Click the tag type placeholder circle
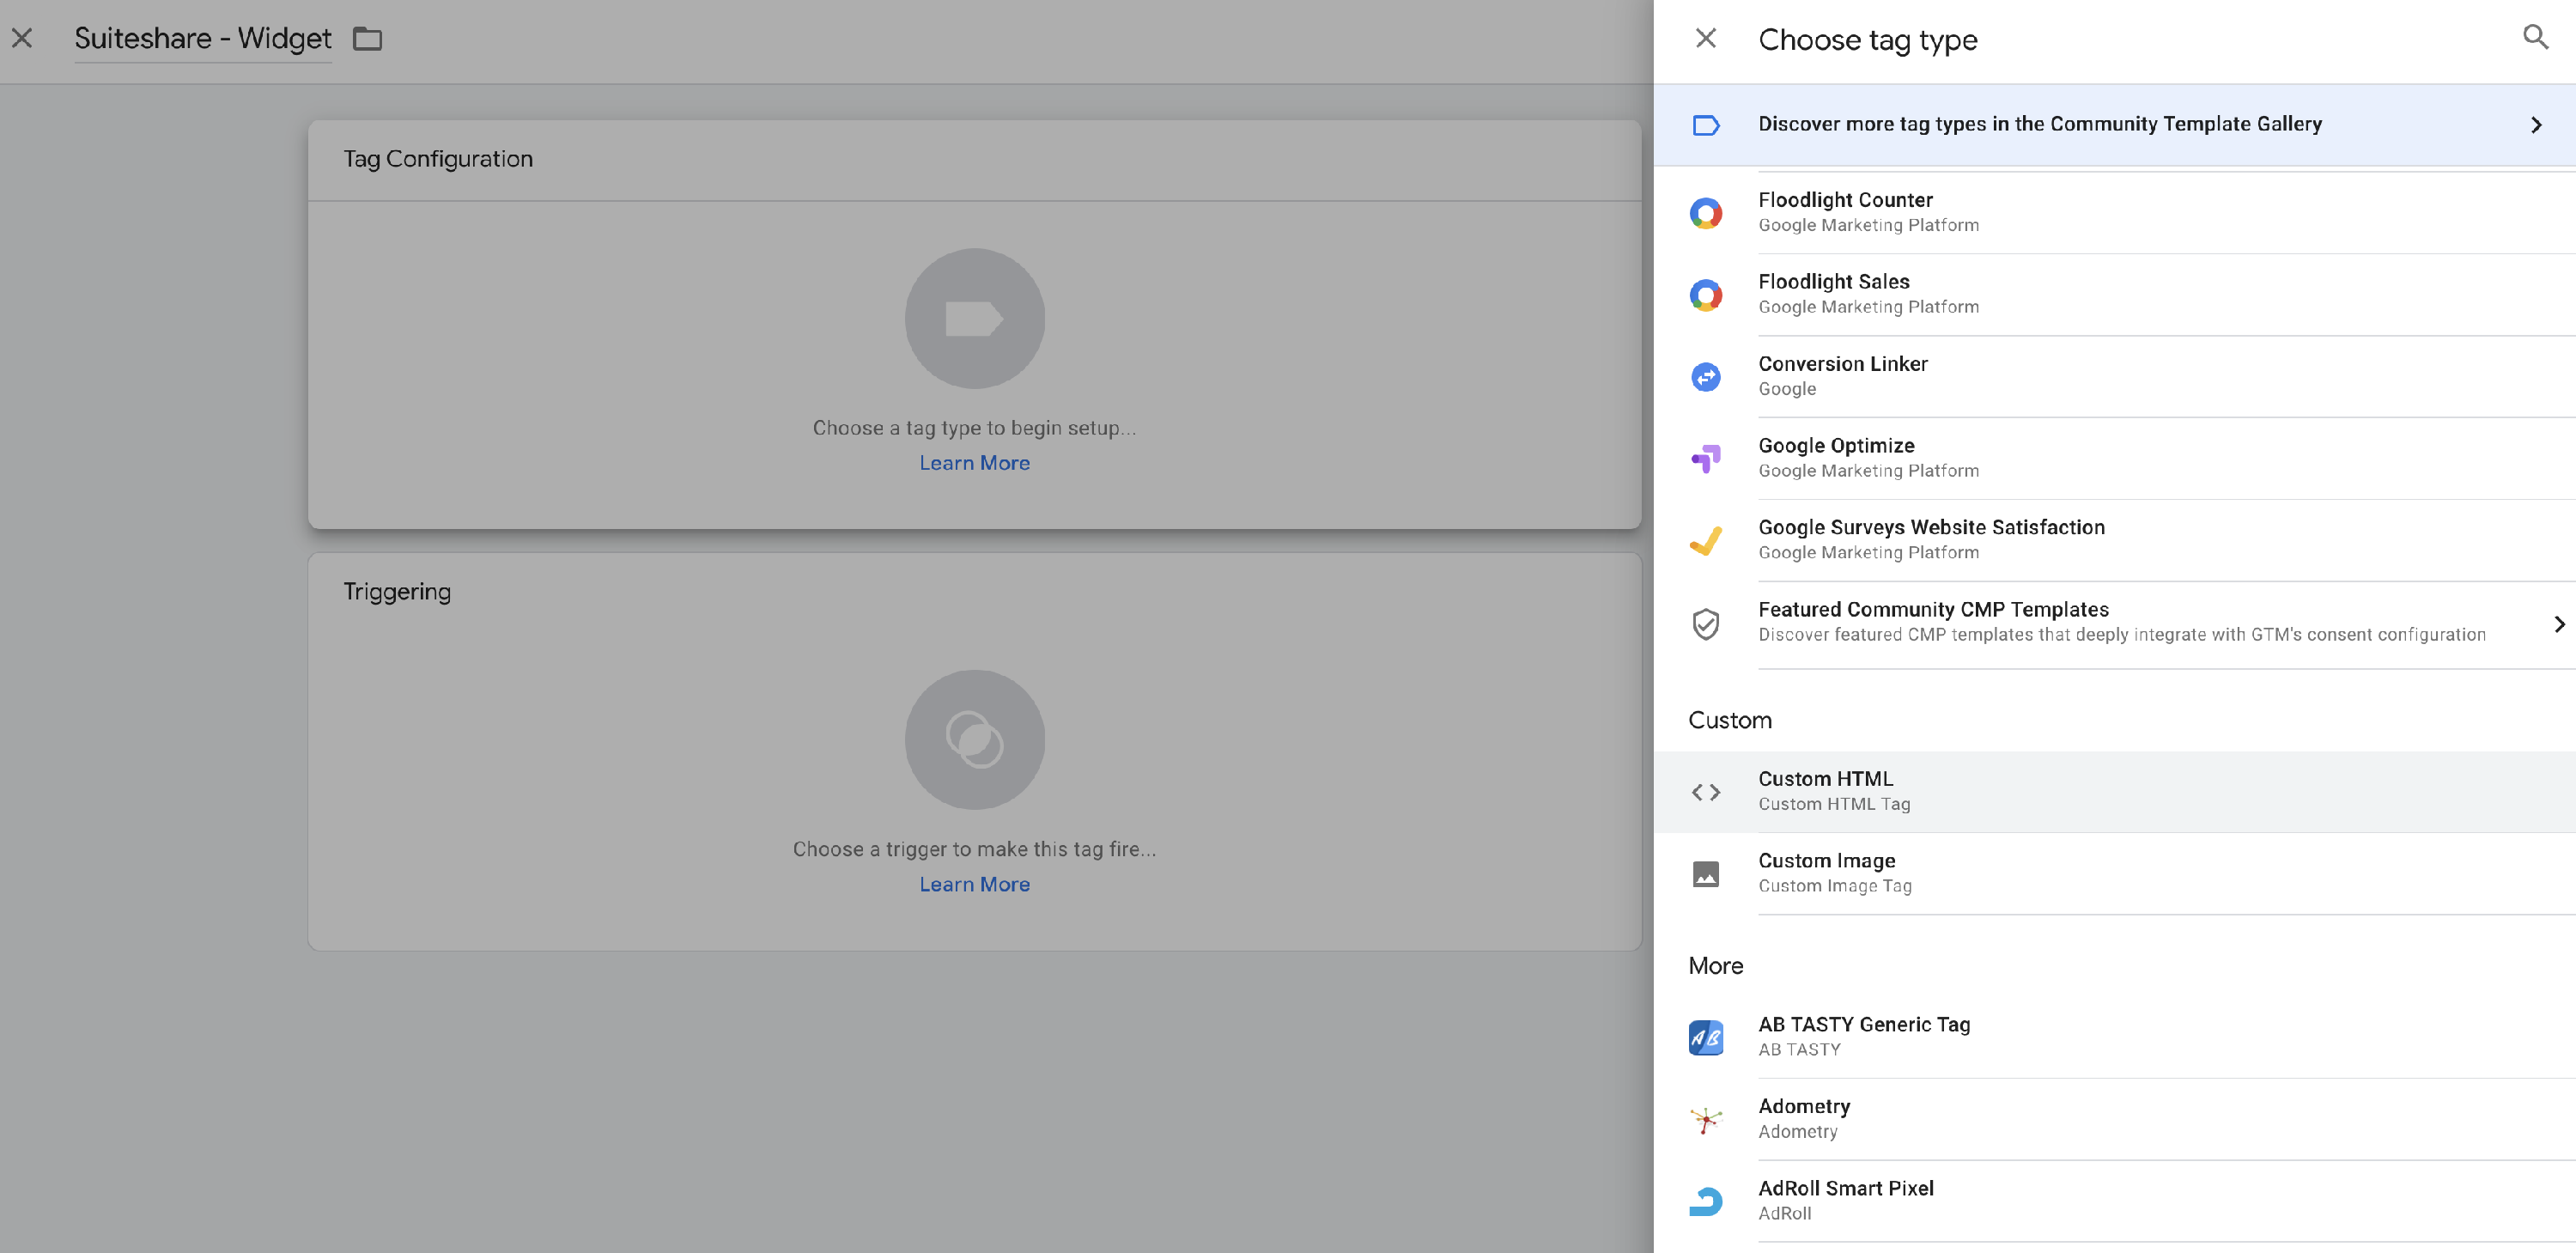 (974, 319)
